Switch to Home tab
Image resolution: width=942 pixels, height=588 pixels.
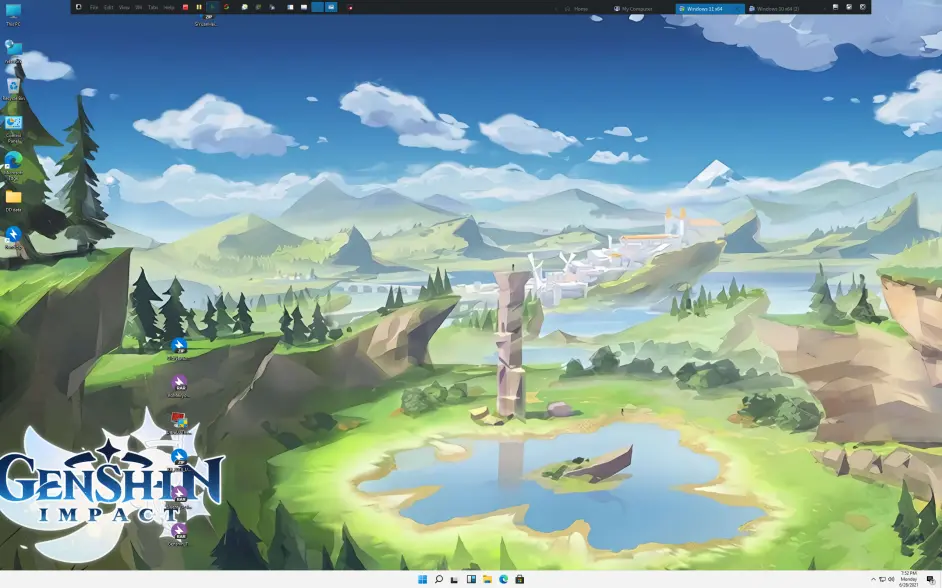tap(577, 8)
